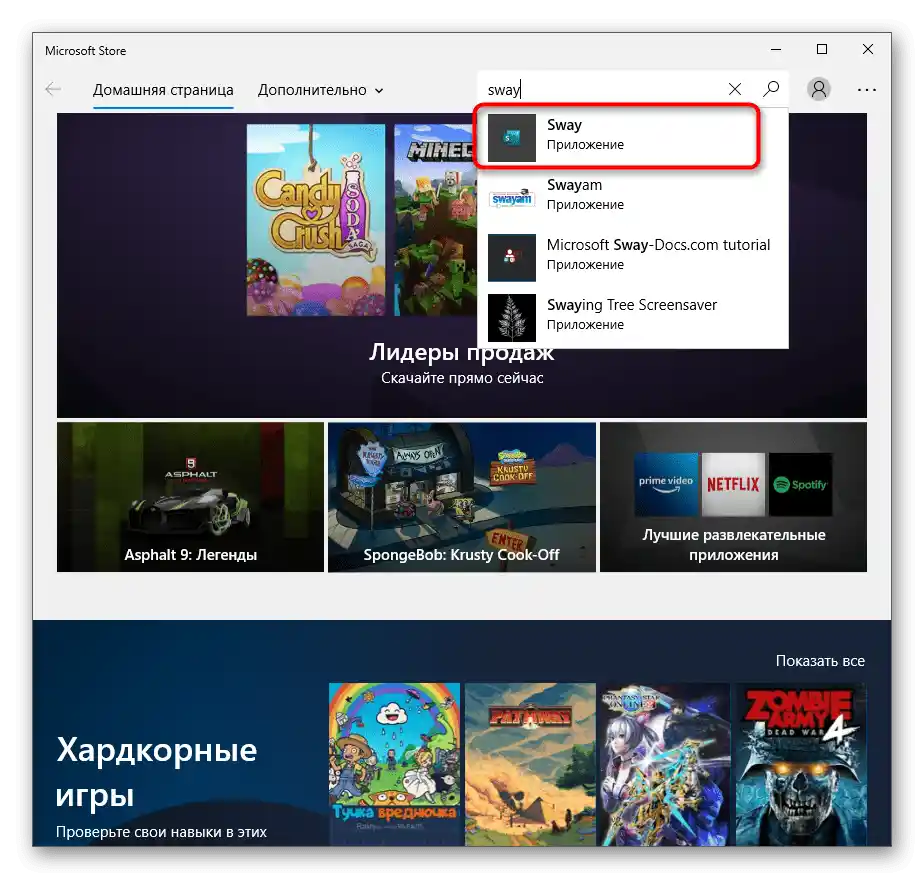Click the Prime Video logo
This screenshot has height=879, width=924.
pyautogui.click(x=666, y=484)
